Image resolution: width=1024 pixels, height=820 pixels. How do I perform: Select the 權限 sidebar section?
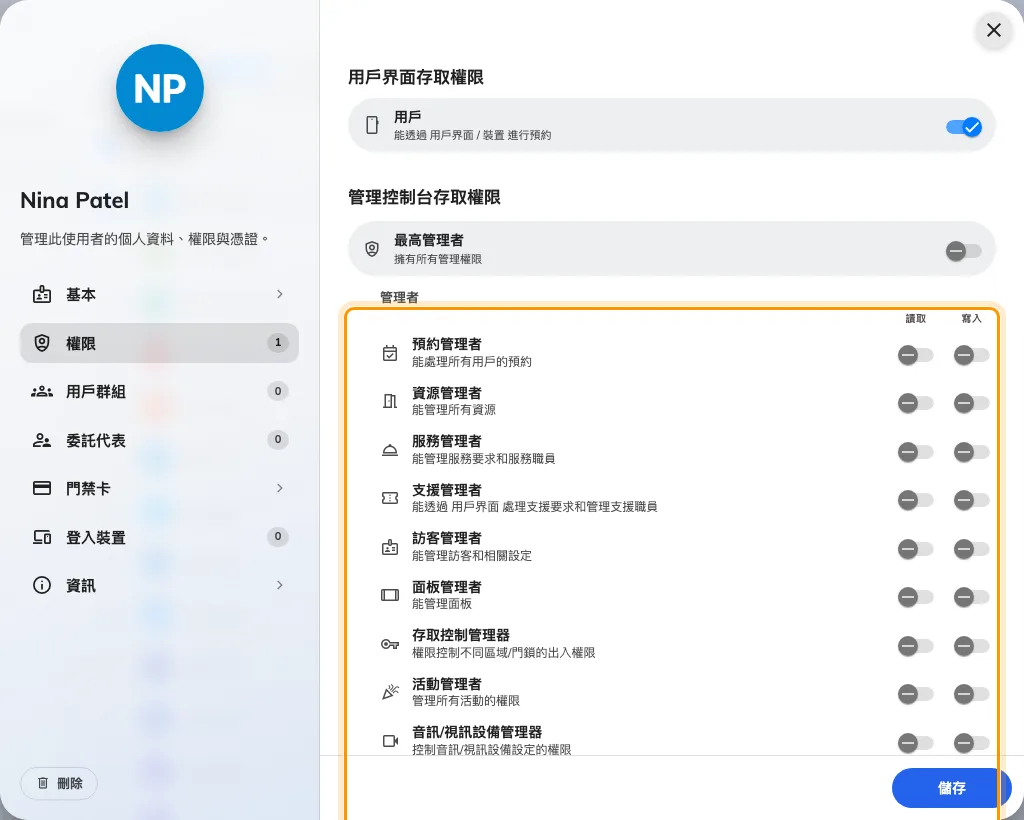click(159, 343)
